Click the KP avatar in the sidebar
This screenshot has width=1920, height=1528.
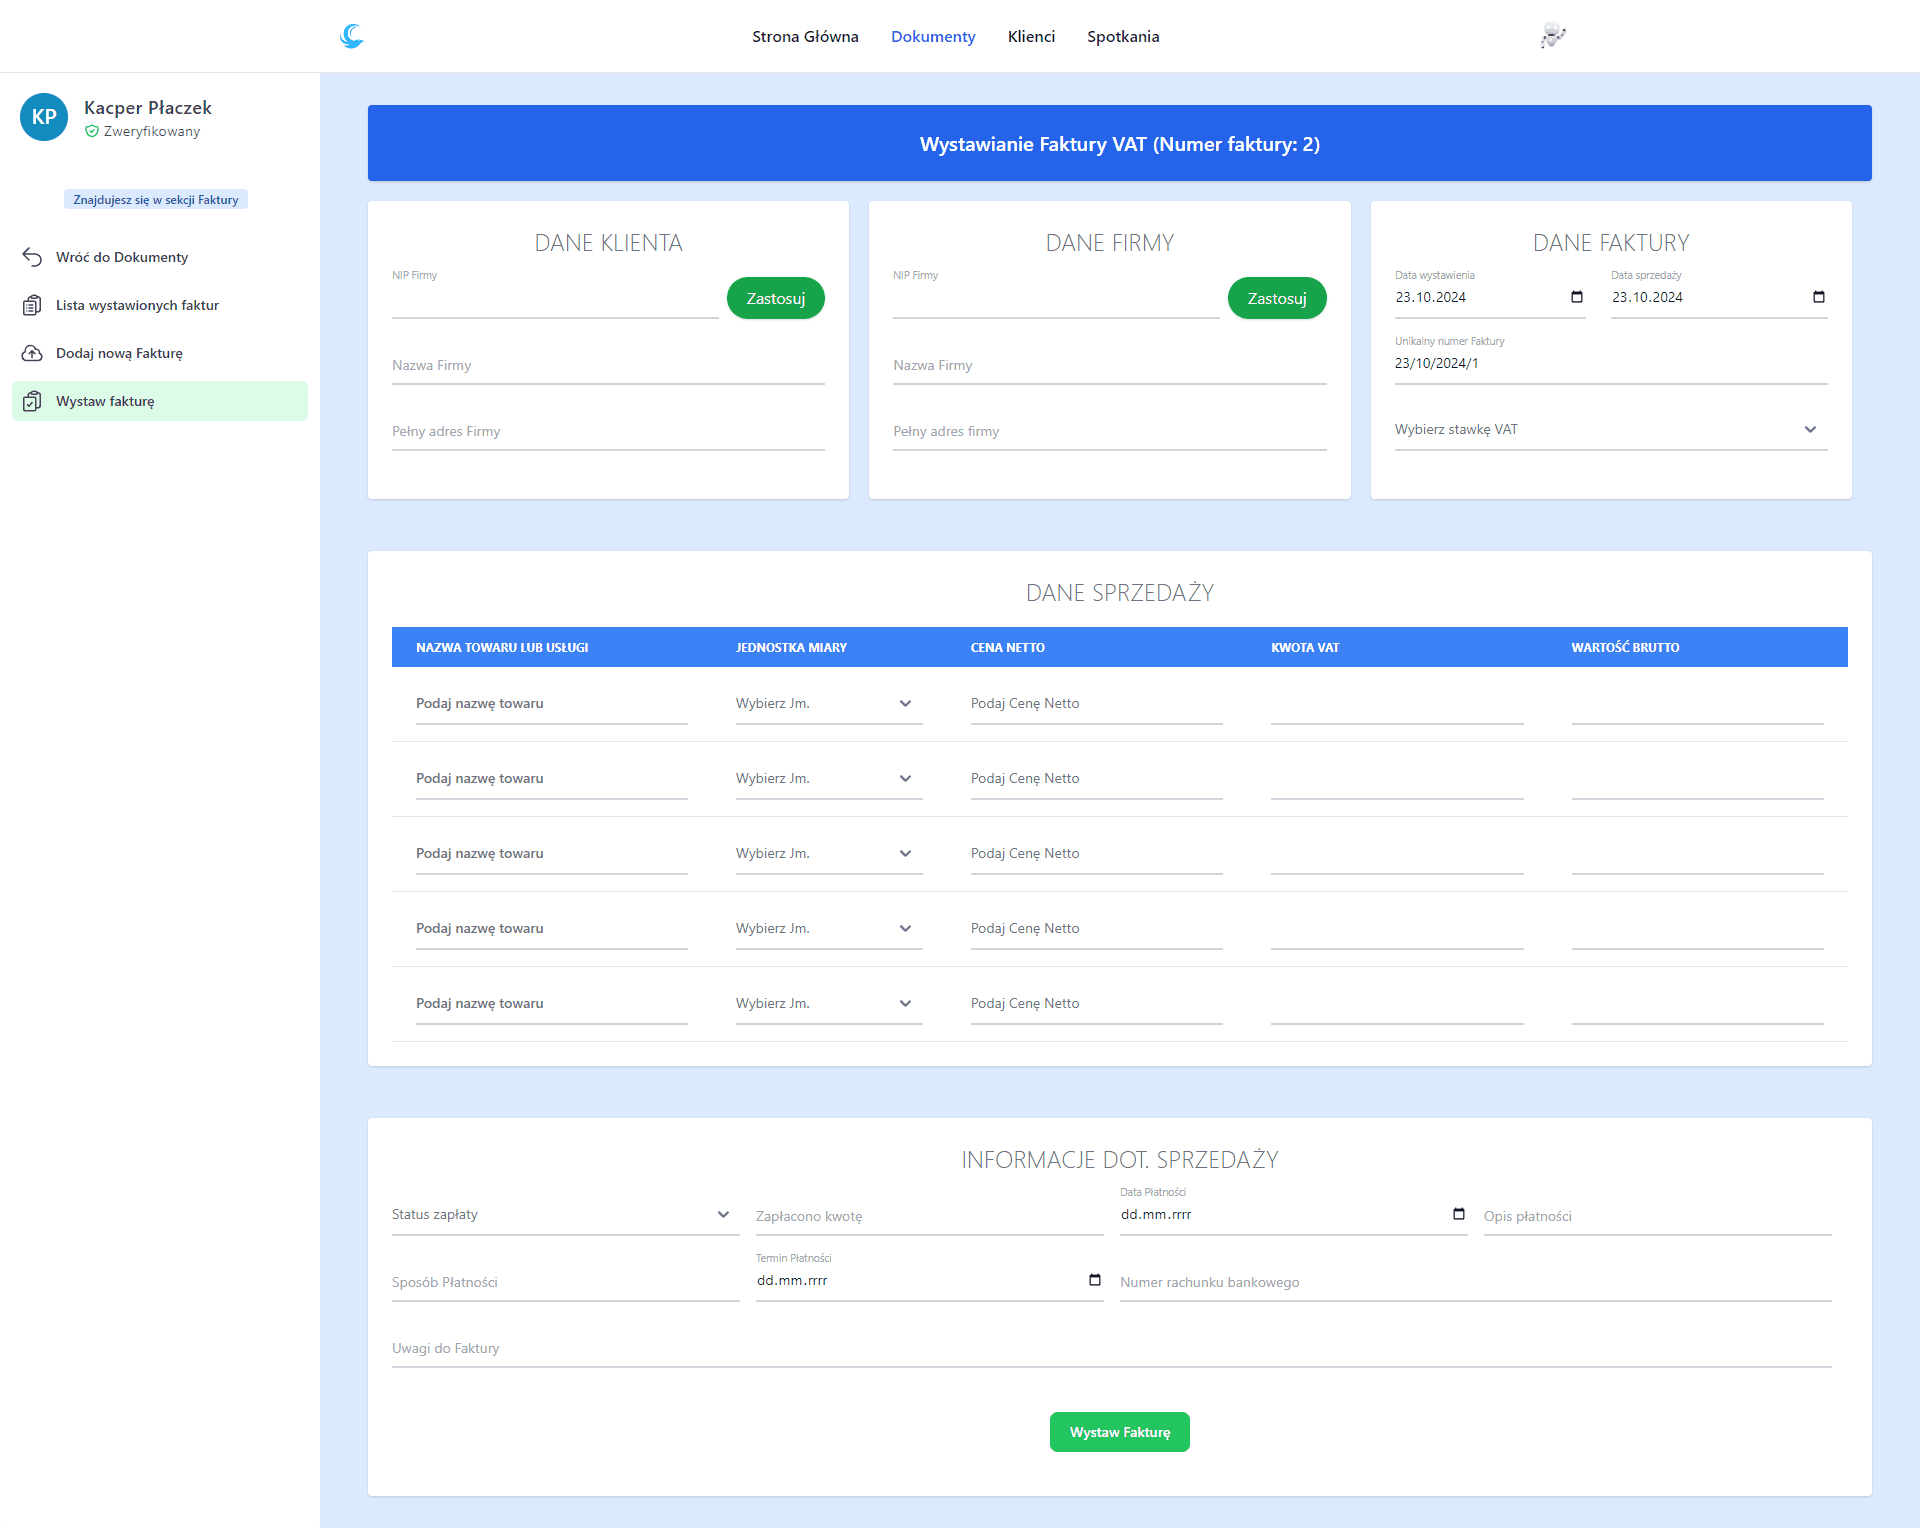(43, 117)
